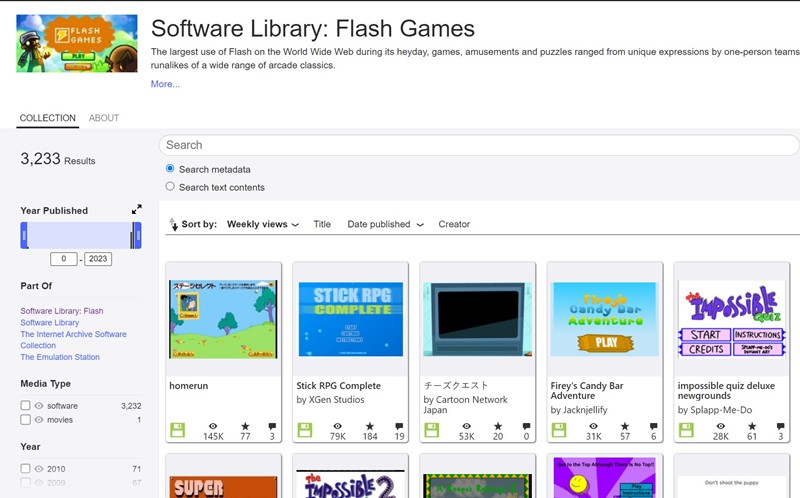Open the Weekly views sort dropdown

point(263,224)
